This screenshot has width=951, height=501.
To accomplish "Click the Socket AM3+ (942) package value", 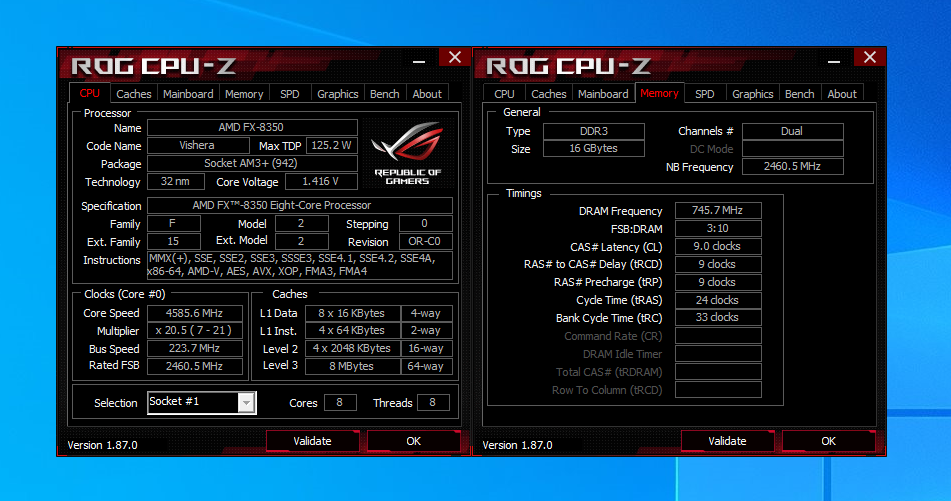I will point(252,164).
